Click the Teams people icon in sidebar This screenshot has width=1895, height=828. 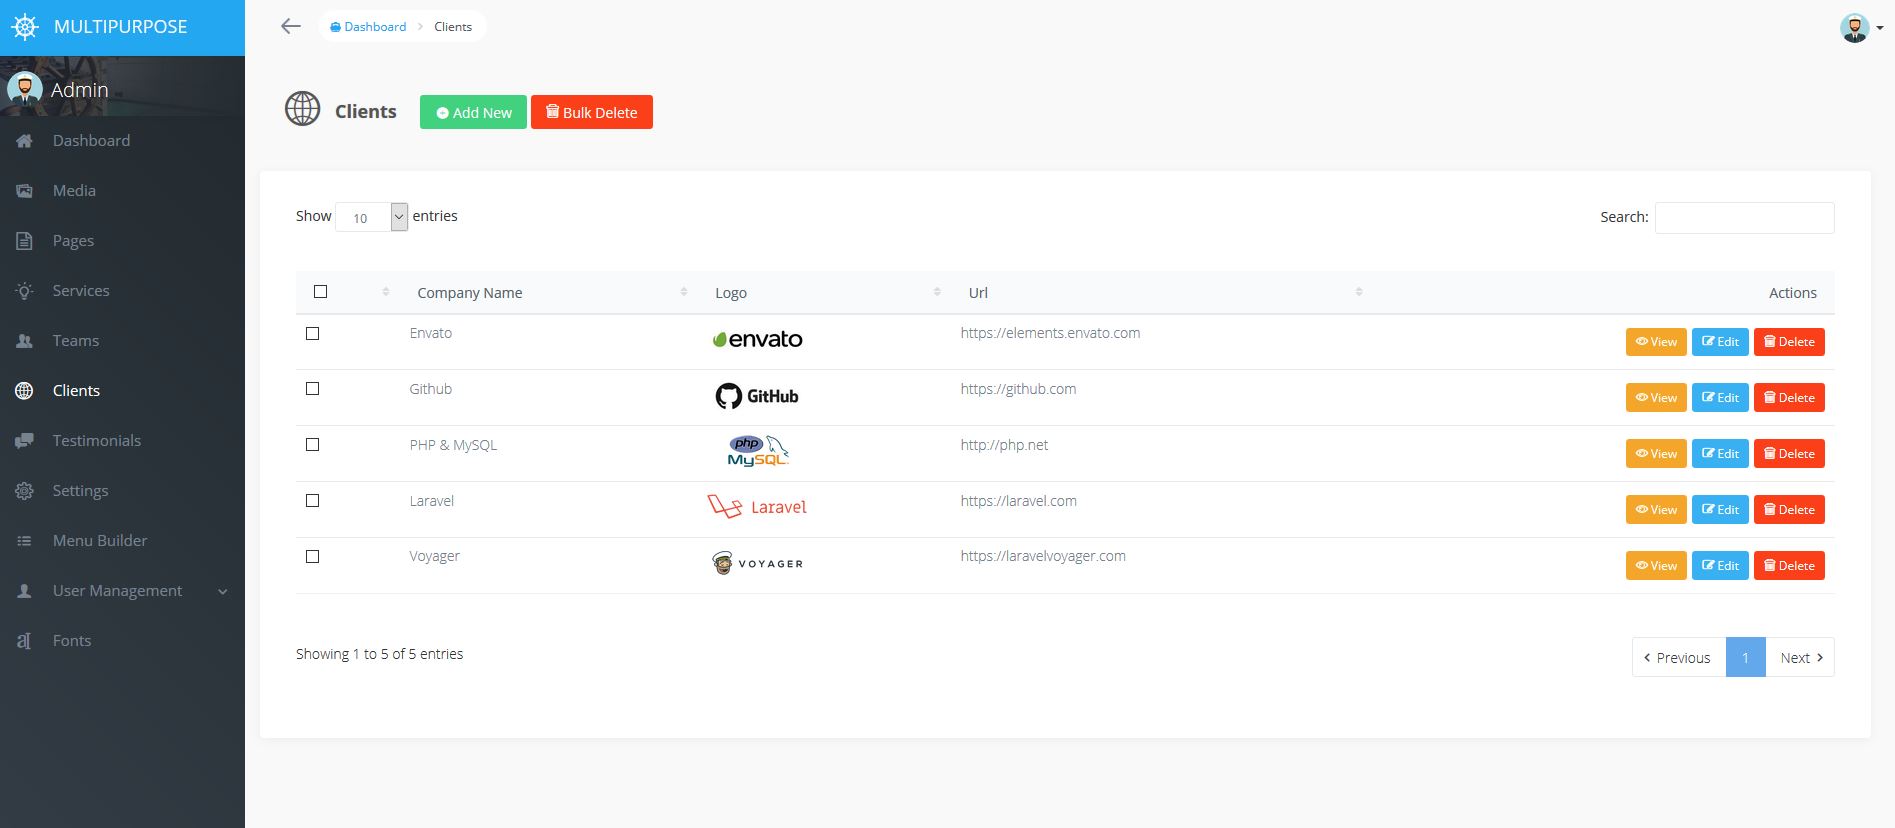click(x=25, y=341)
